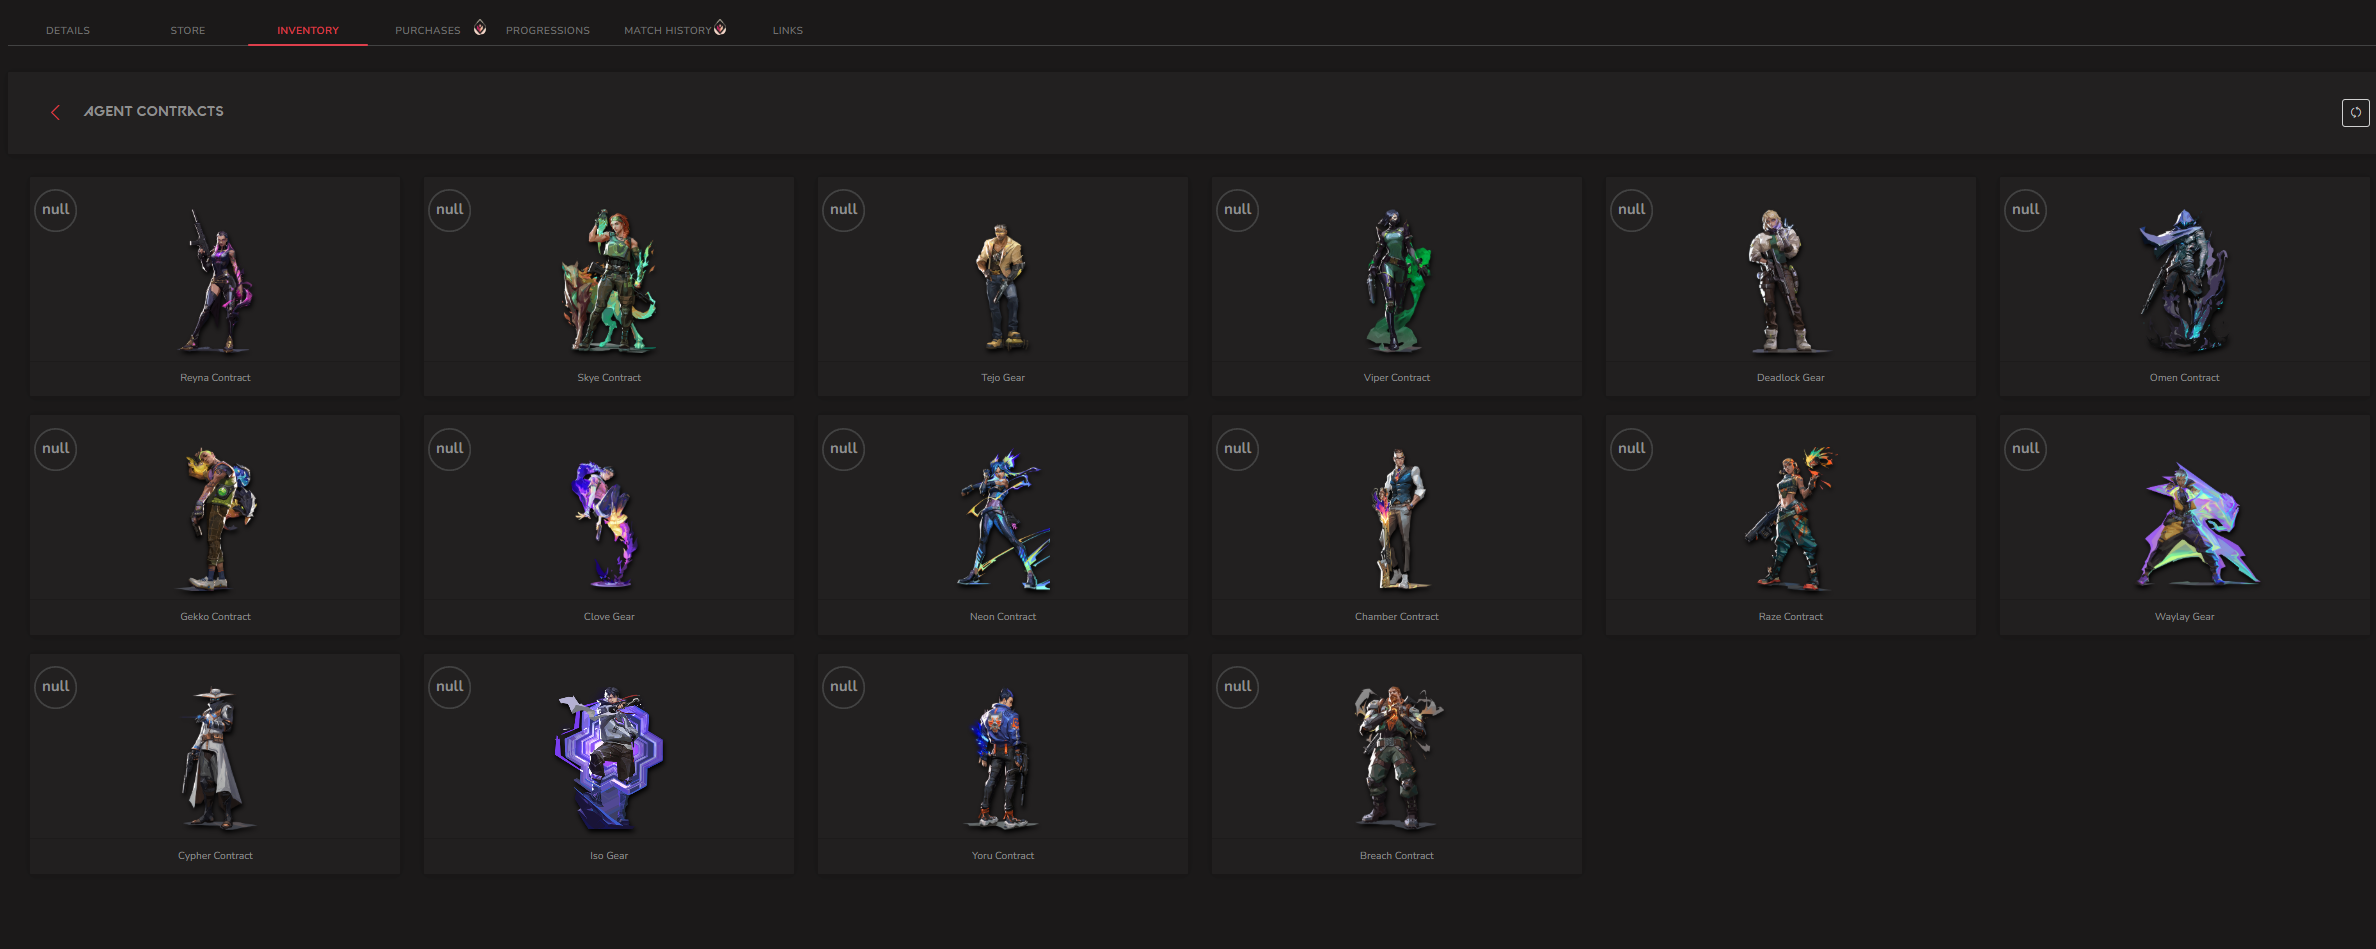Choose the Viper agent artwork
The image size is (2376, 949).
pyautogui.click(x=1397, y=281)
